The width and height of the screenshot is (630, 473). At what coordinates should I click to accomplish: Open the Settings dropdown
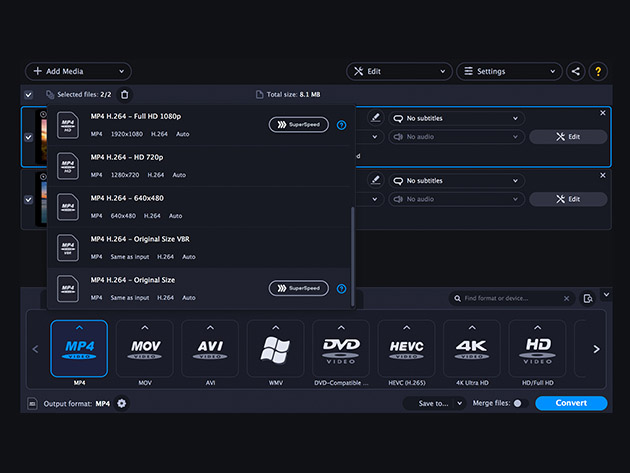point(509,72)
